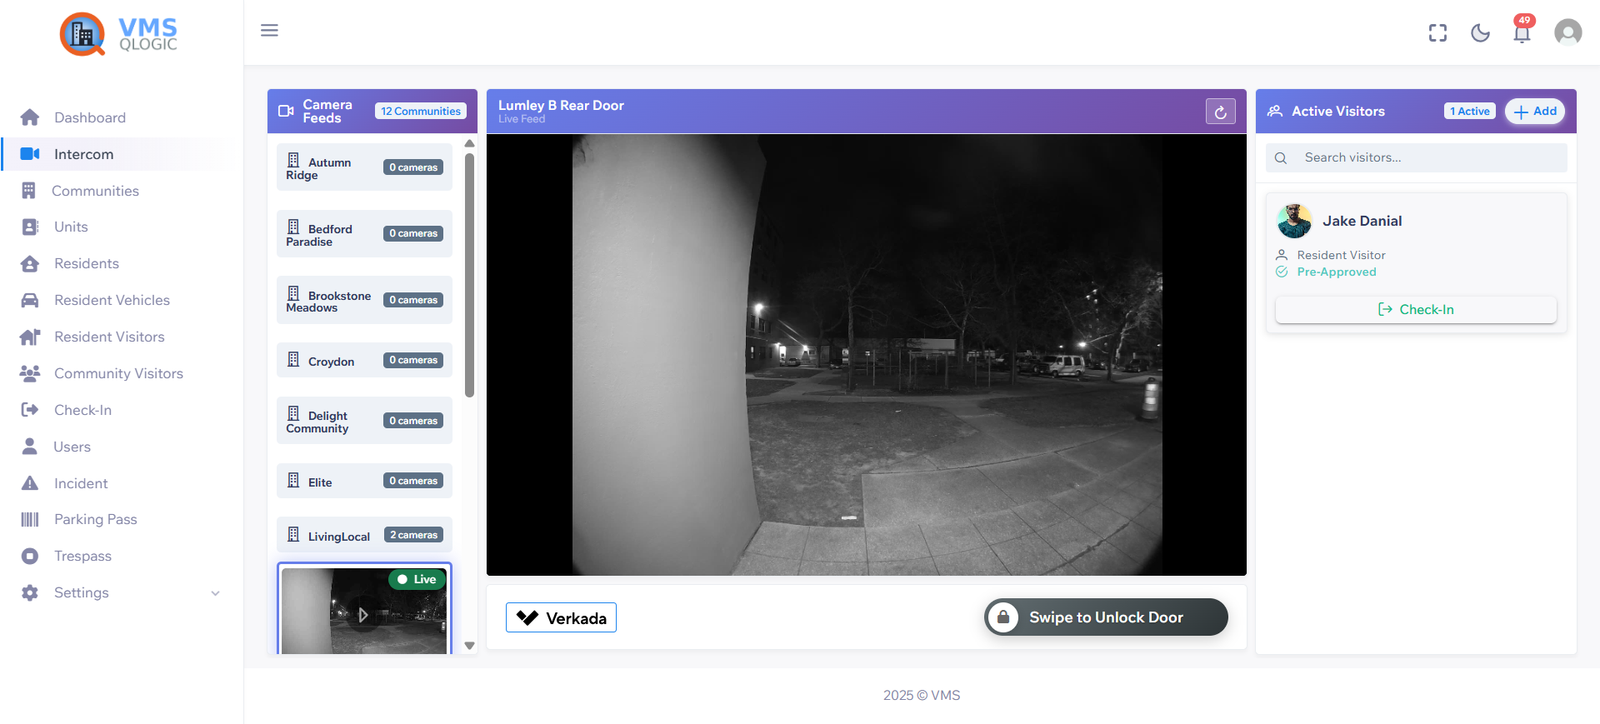Enter fullscreen mode
This screenshot has height=724, width=1600.
click(1437, 33)
